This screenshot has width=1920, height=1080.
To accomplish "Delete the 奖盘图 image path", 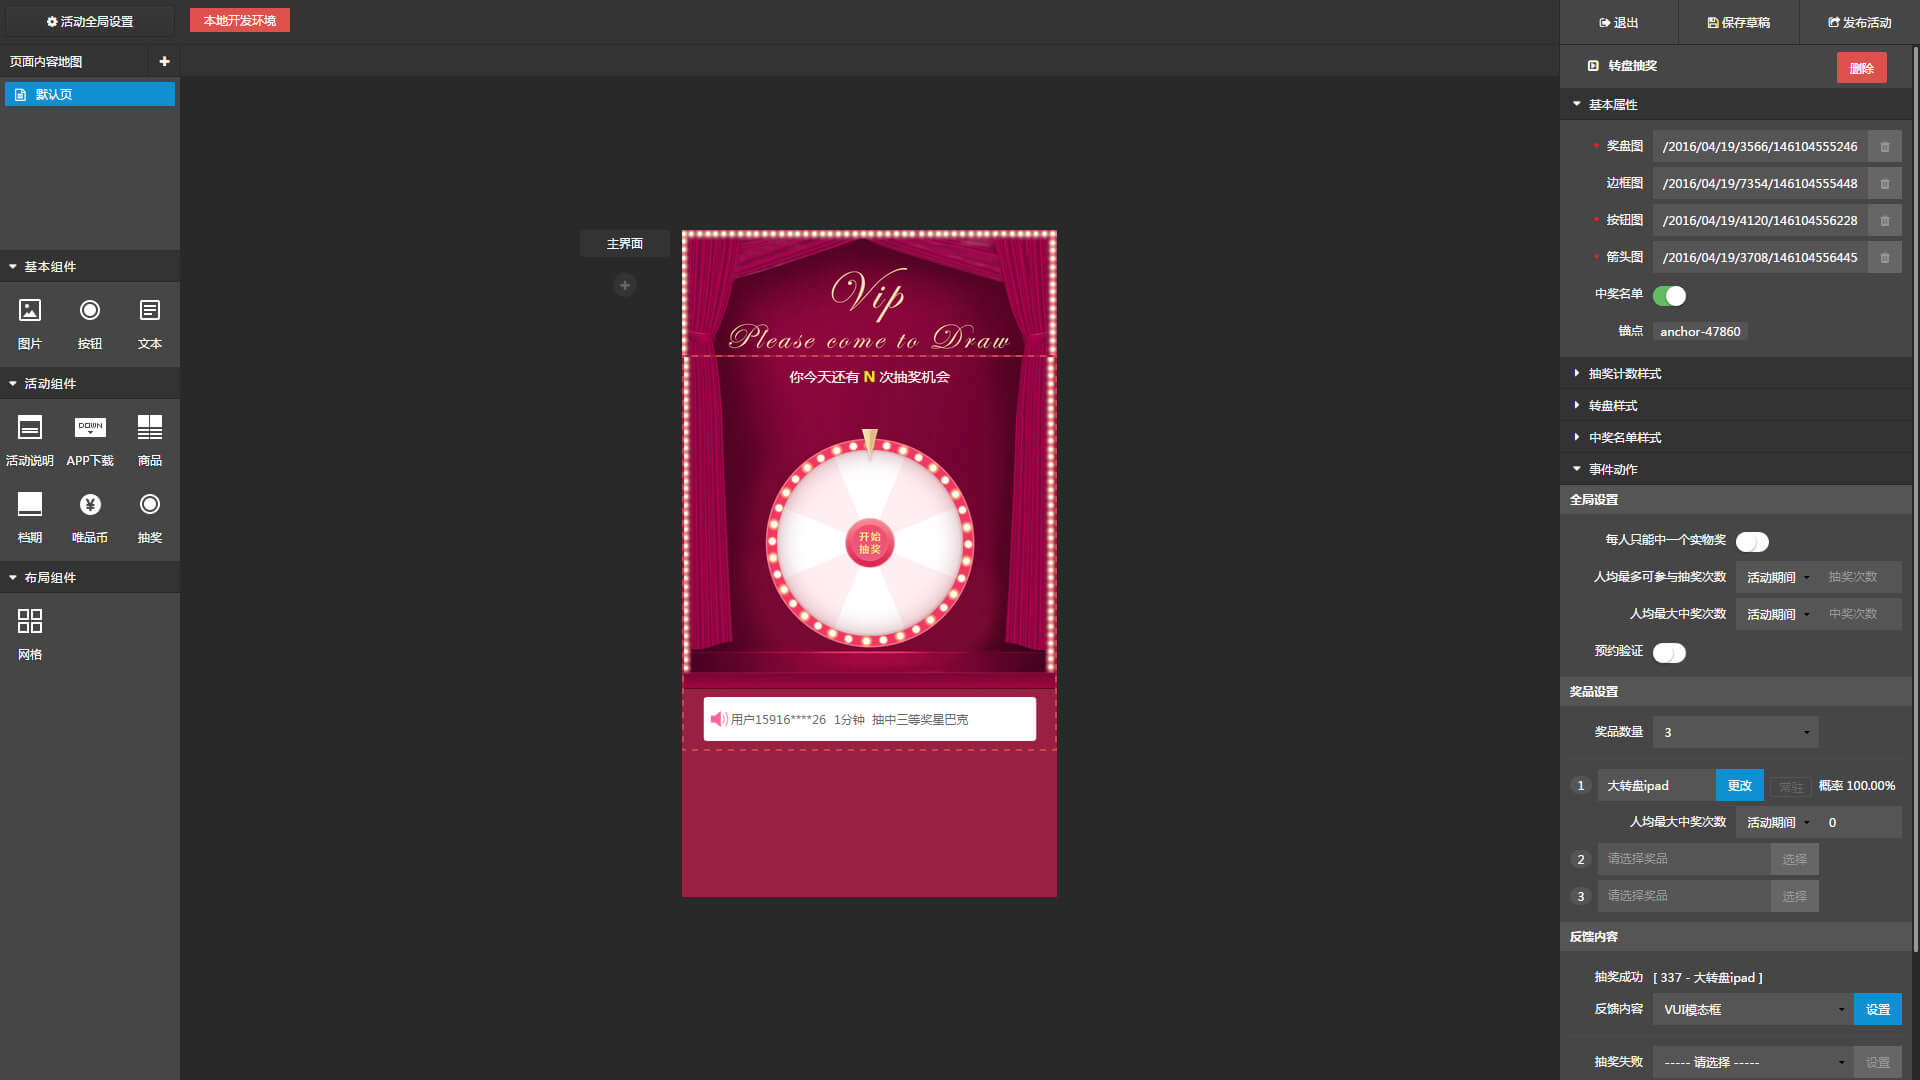I will click(x=1885, y=147).
